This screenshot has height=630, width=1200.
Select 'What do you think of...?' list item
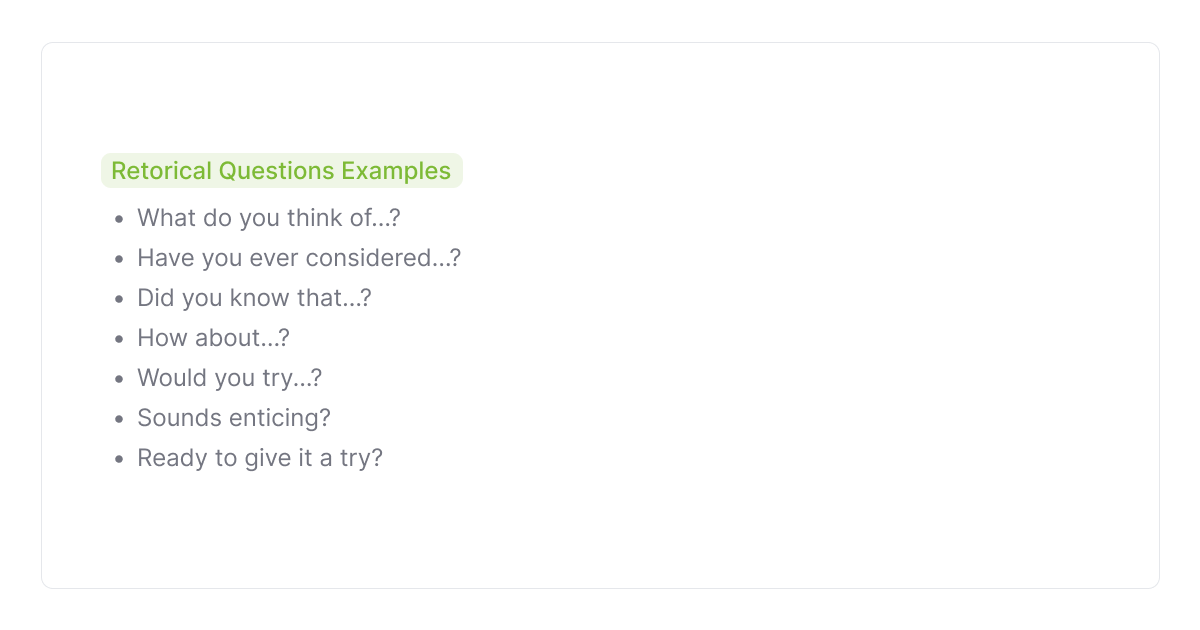click(268, 218)
